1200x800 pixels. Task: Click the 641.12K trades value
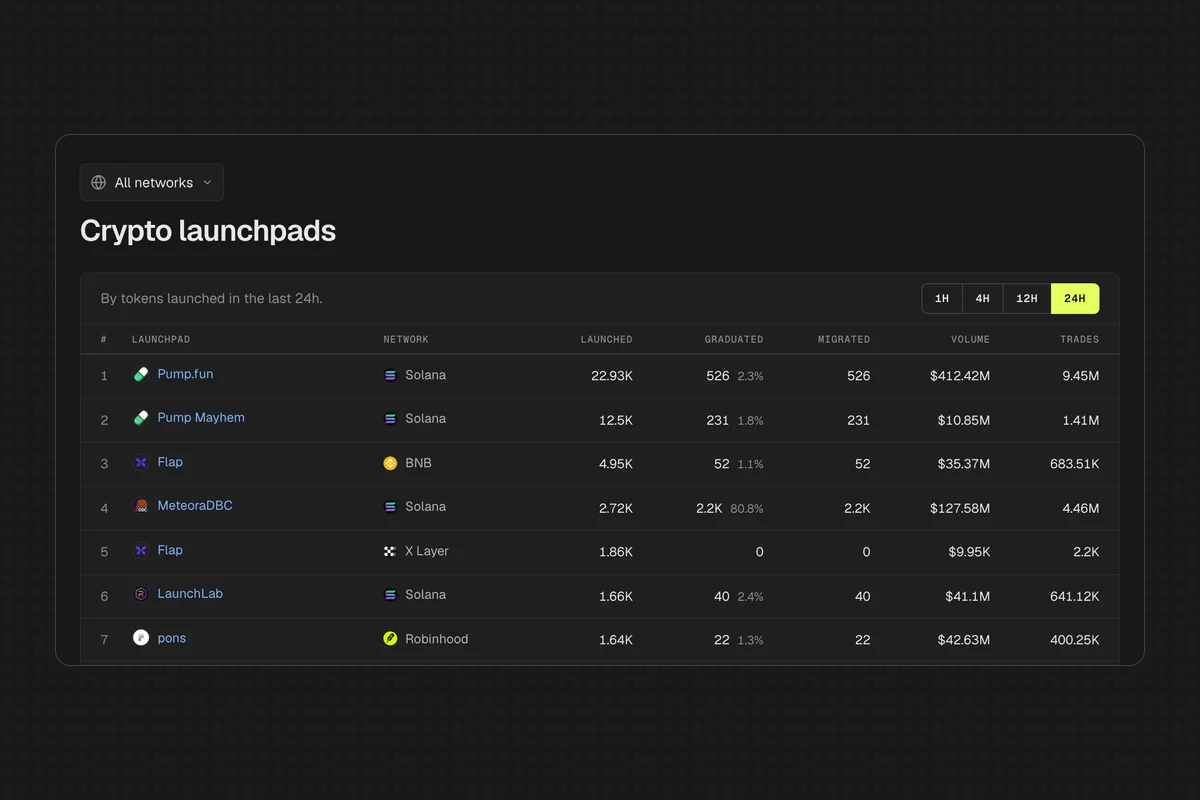1075,596
